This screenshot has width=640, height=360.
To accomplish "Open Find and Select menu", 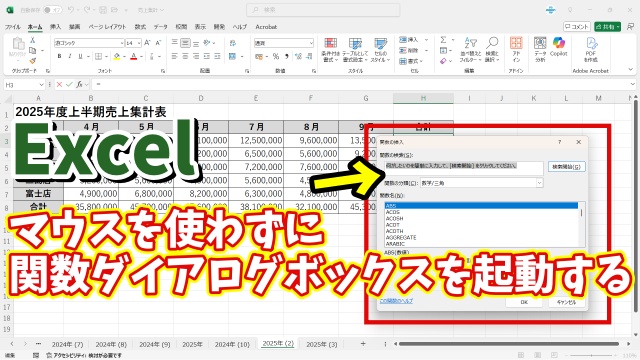I will (x=492, y=50).
